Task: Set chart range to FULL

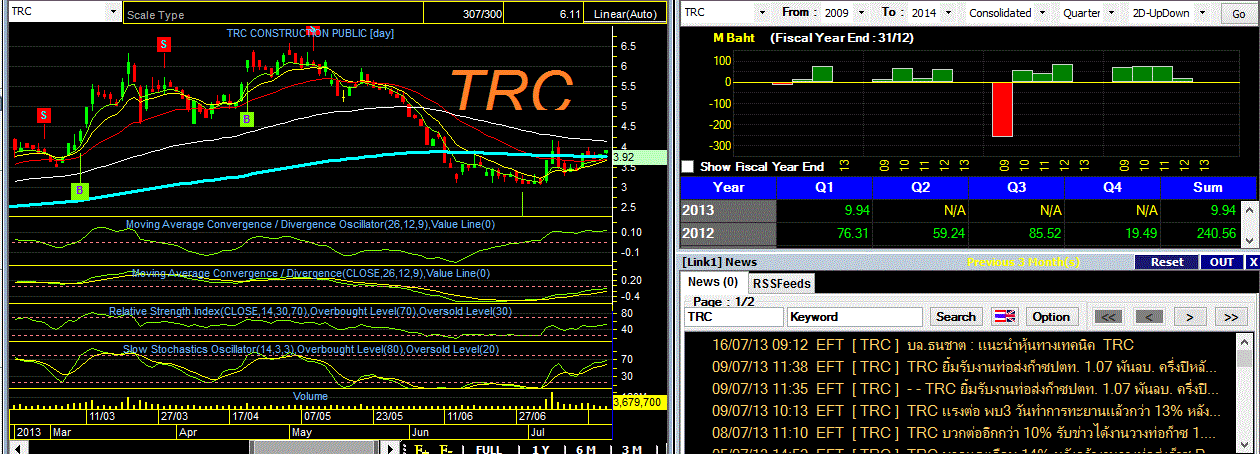Action: click(x=488, y=448)
